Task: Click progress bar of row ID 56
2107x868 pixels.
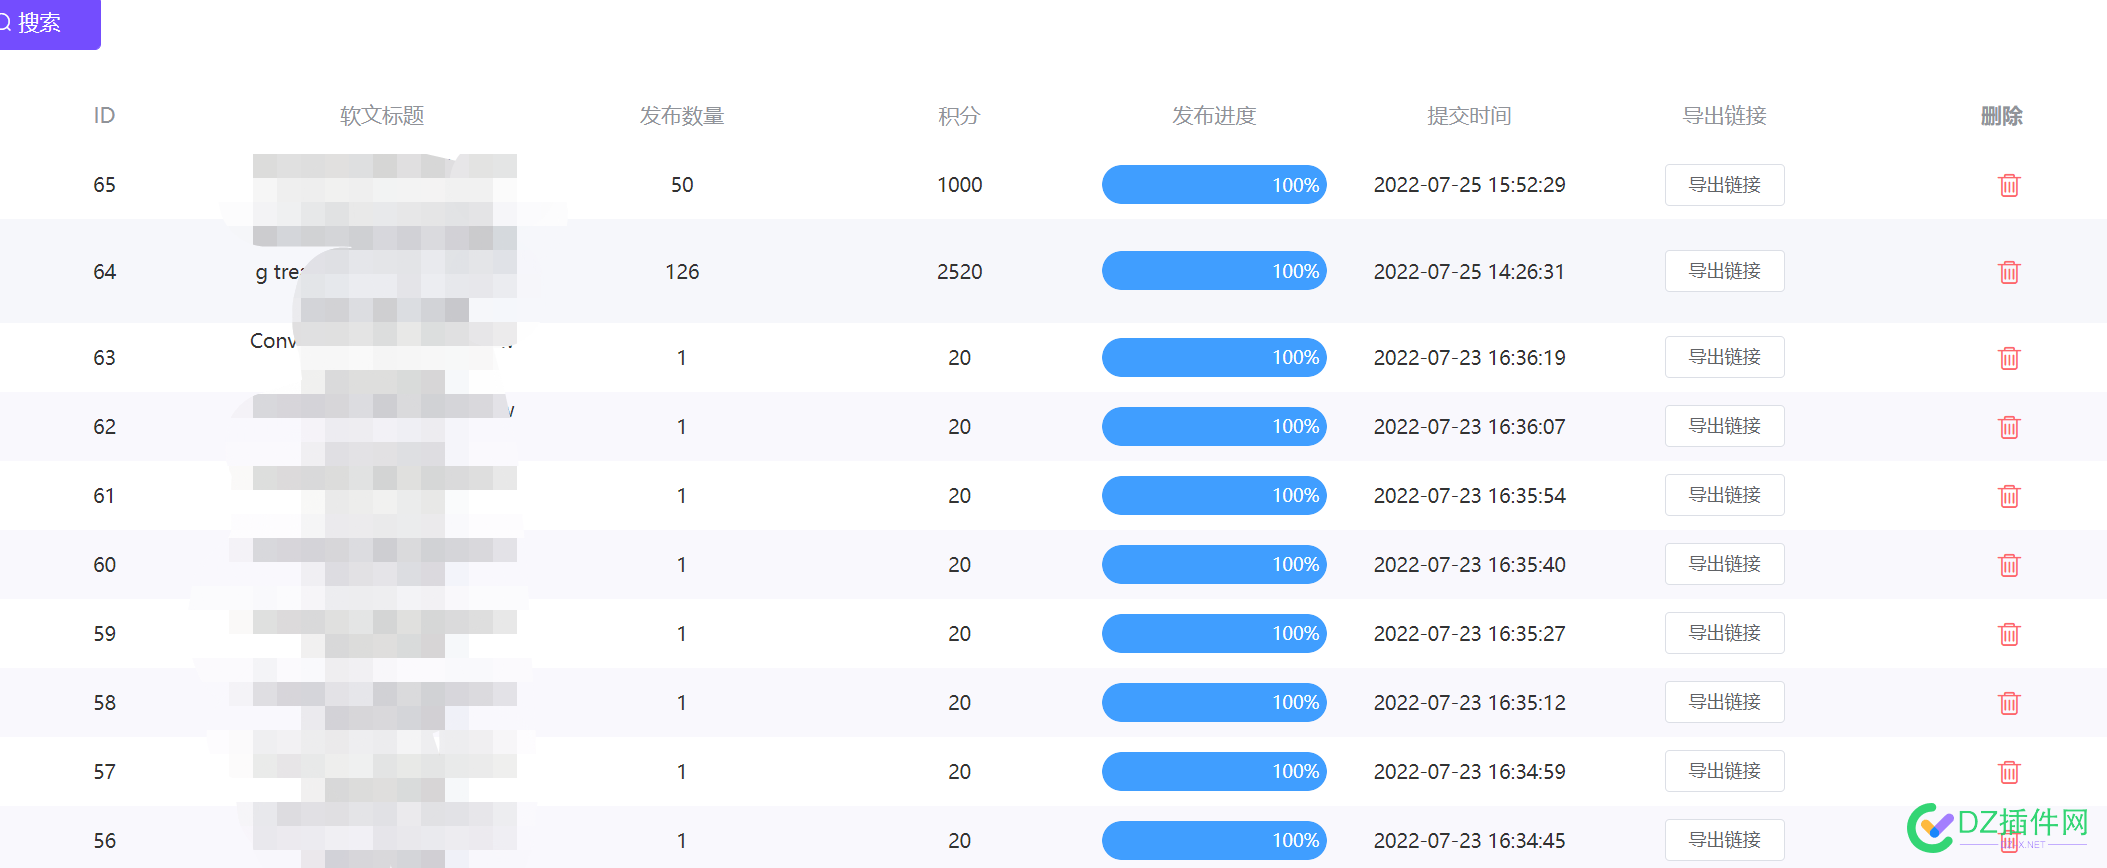Action: 1214,840
